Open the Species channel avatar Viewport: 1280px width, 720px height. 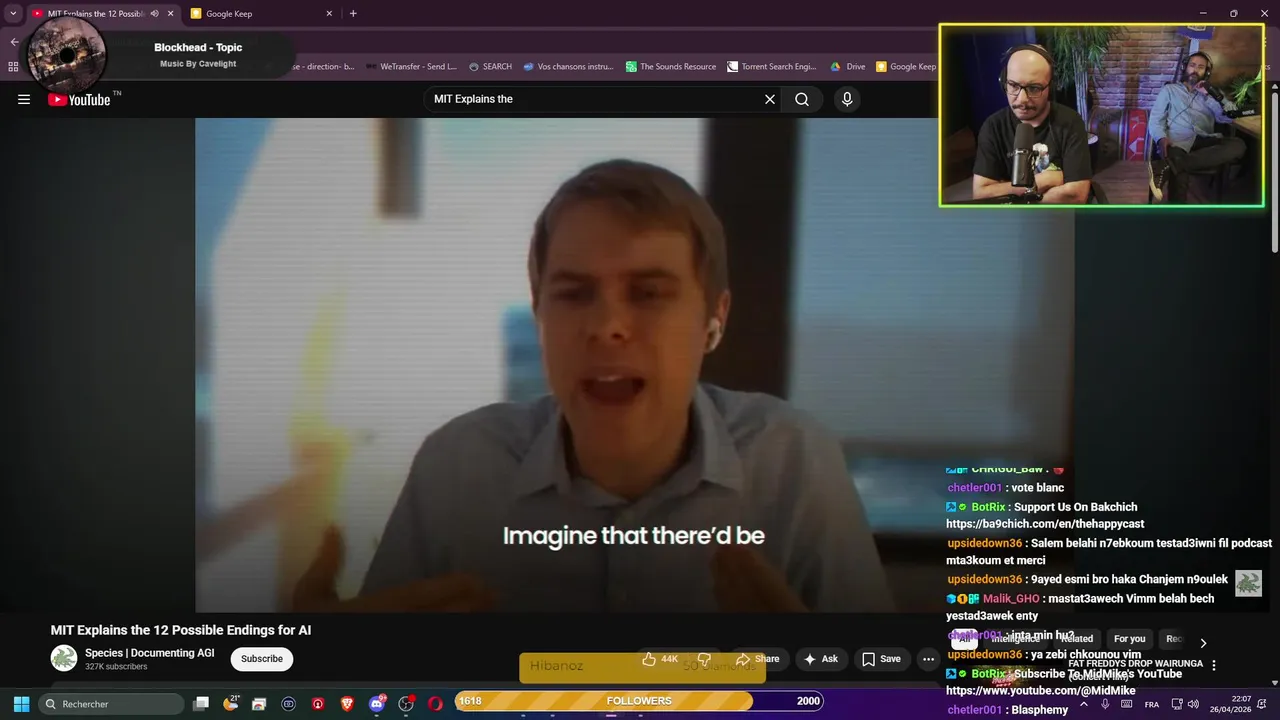[64, 658]
